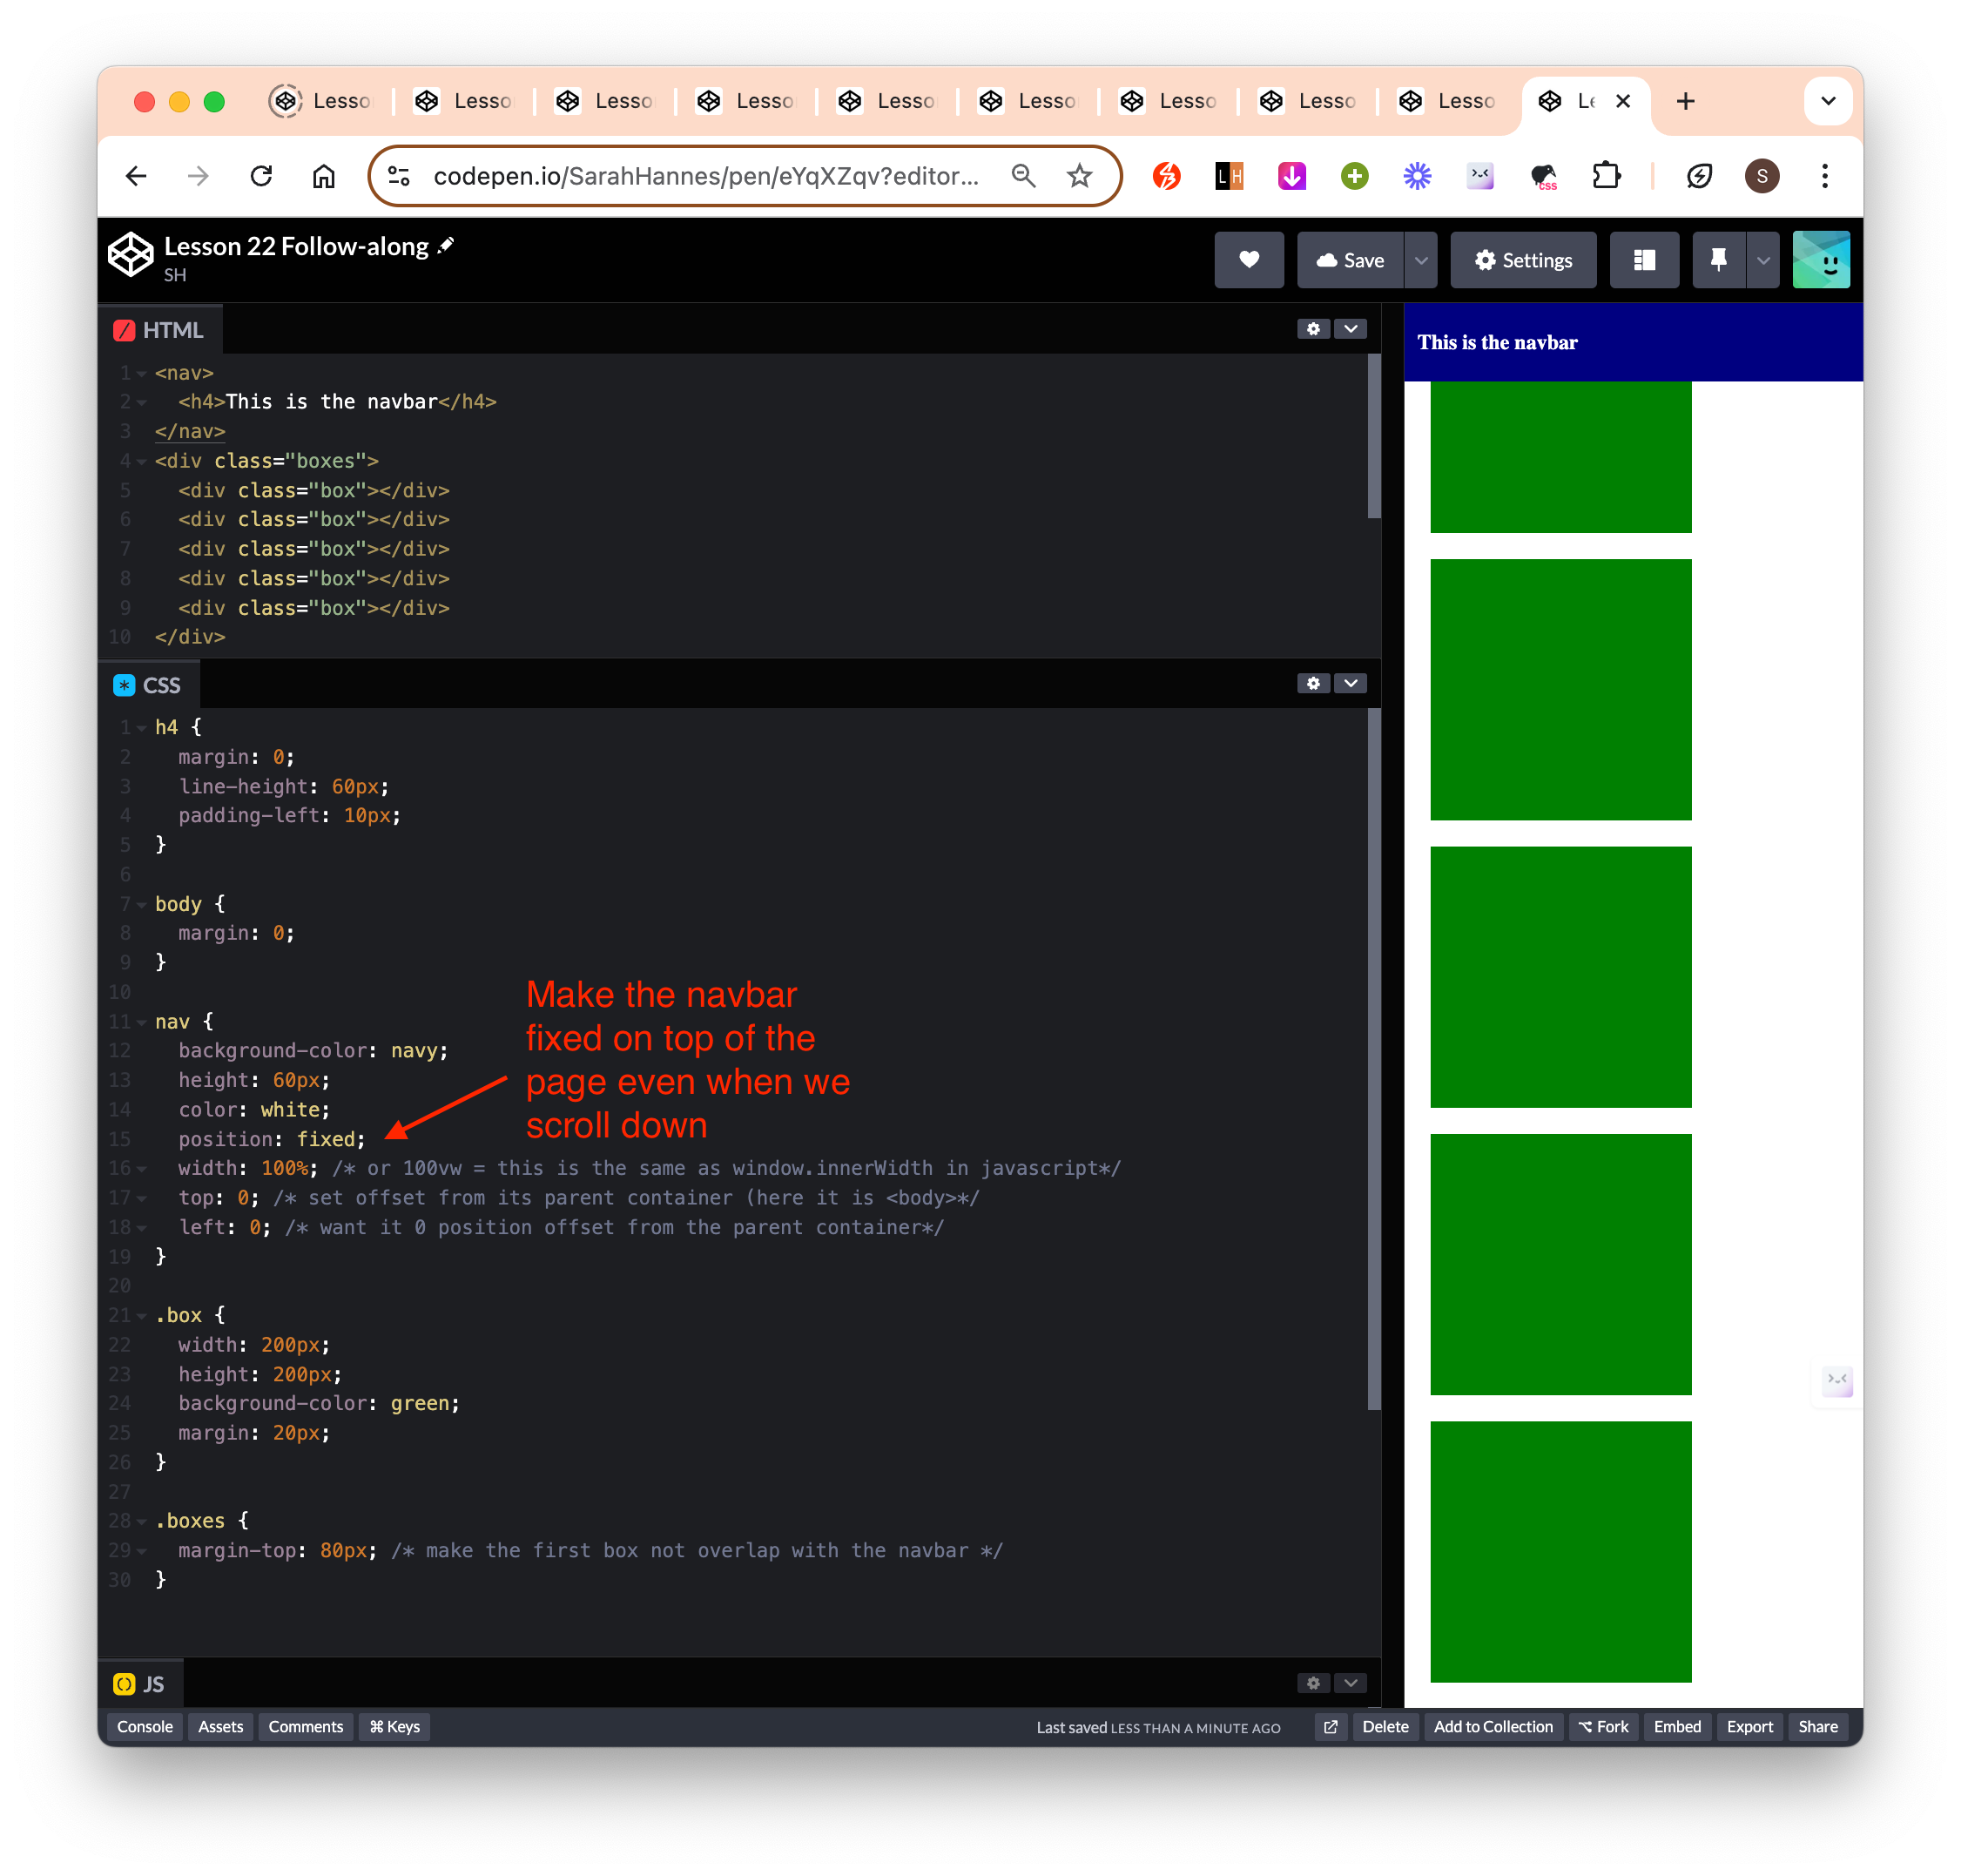1961x1876 pixels.
Task: Pin this pen with the pin icon
Action: pyautogui.click(x=1718, y=260)
